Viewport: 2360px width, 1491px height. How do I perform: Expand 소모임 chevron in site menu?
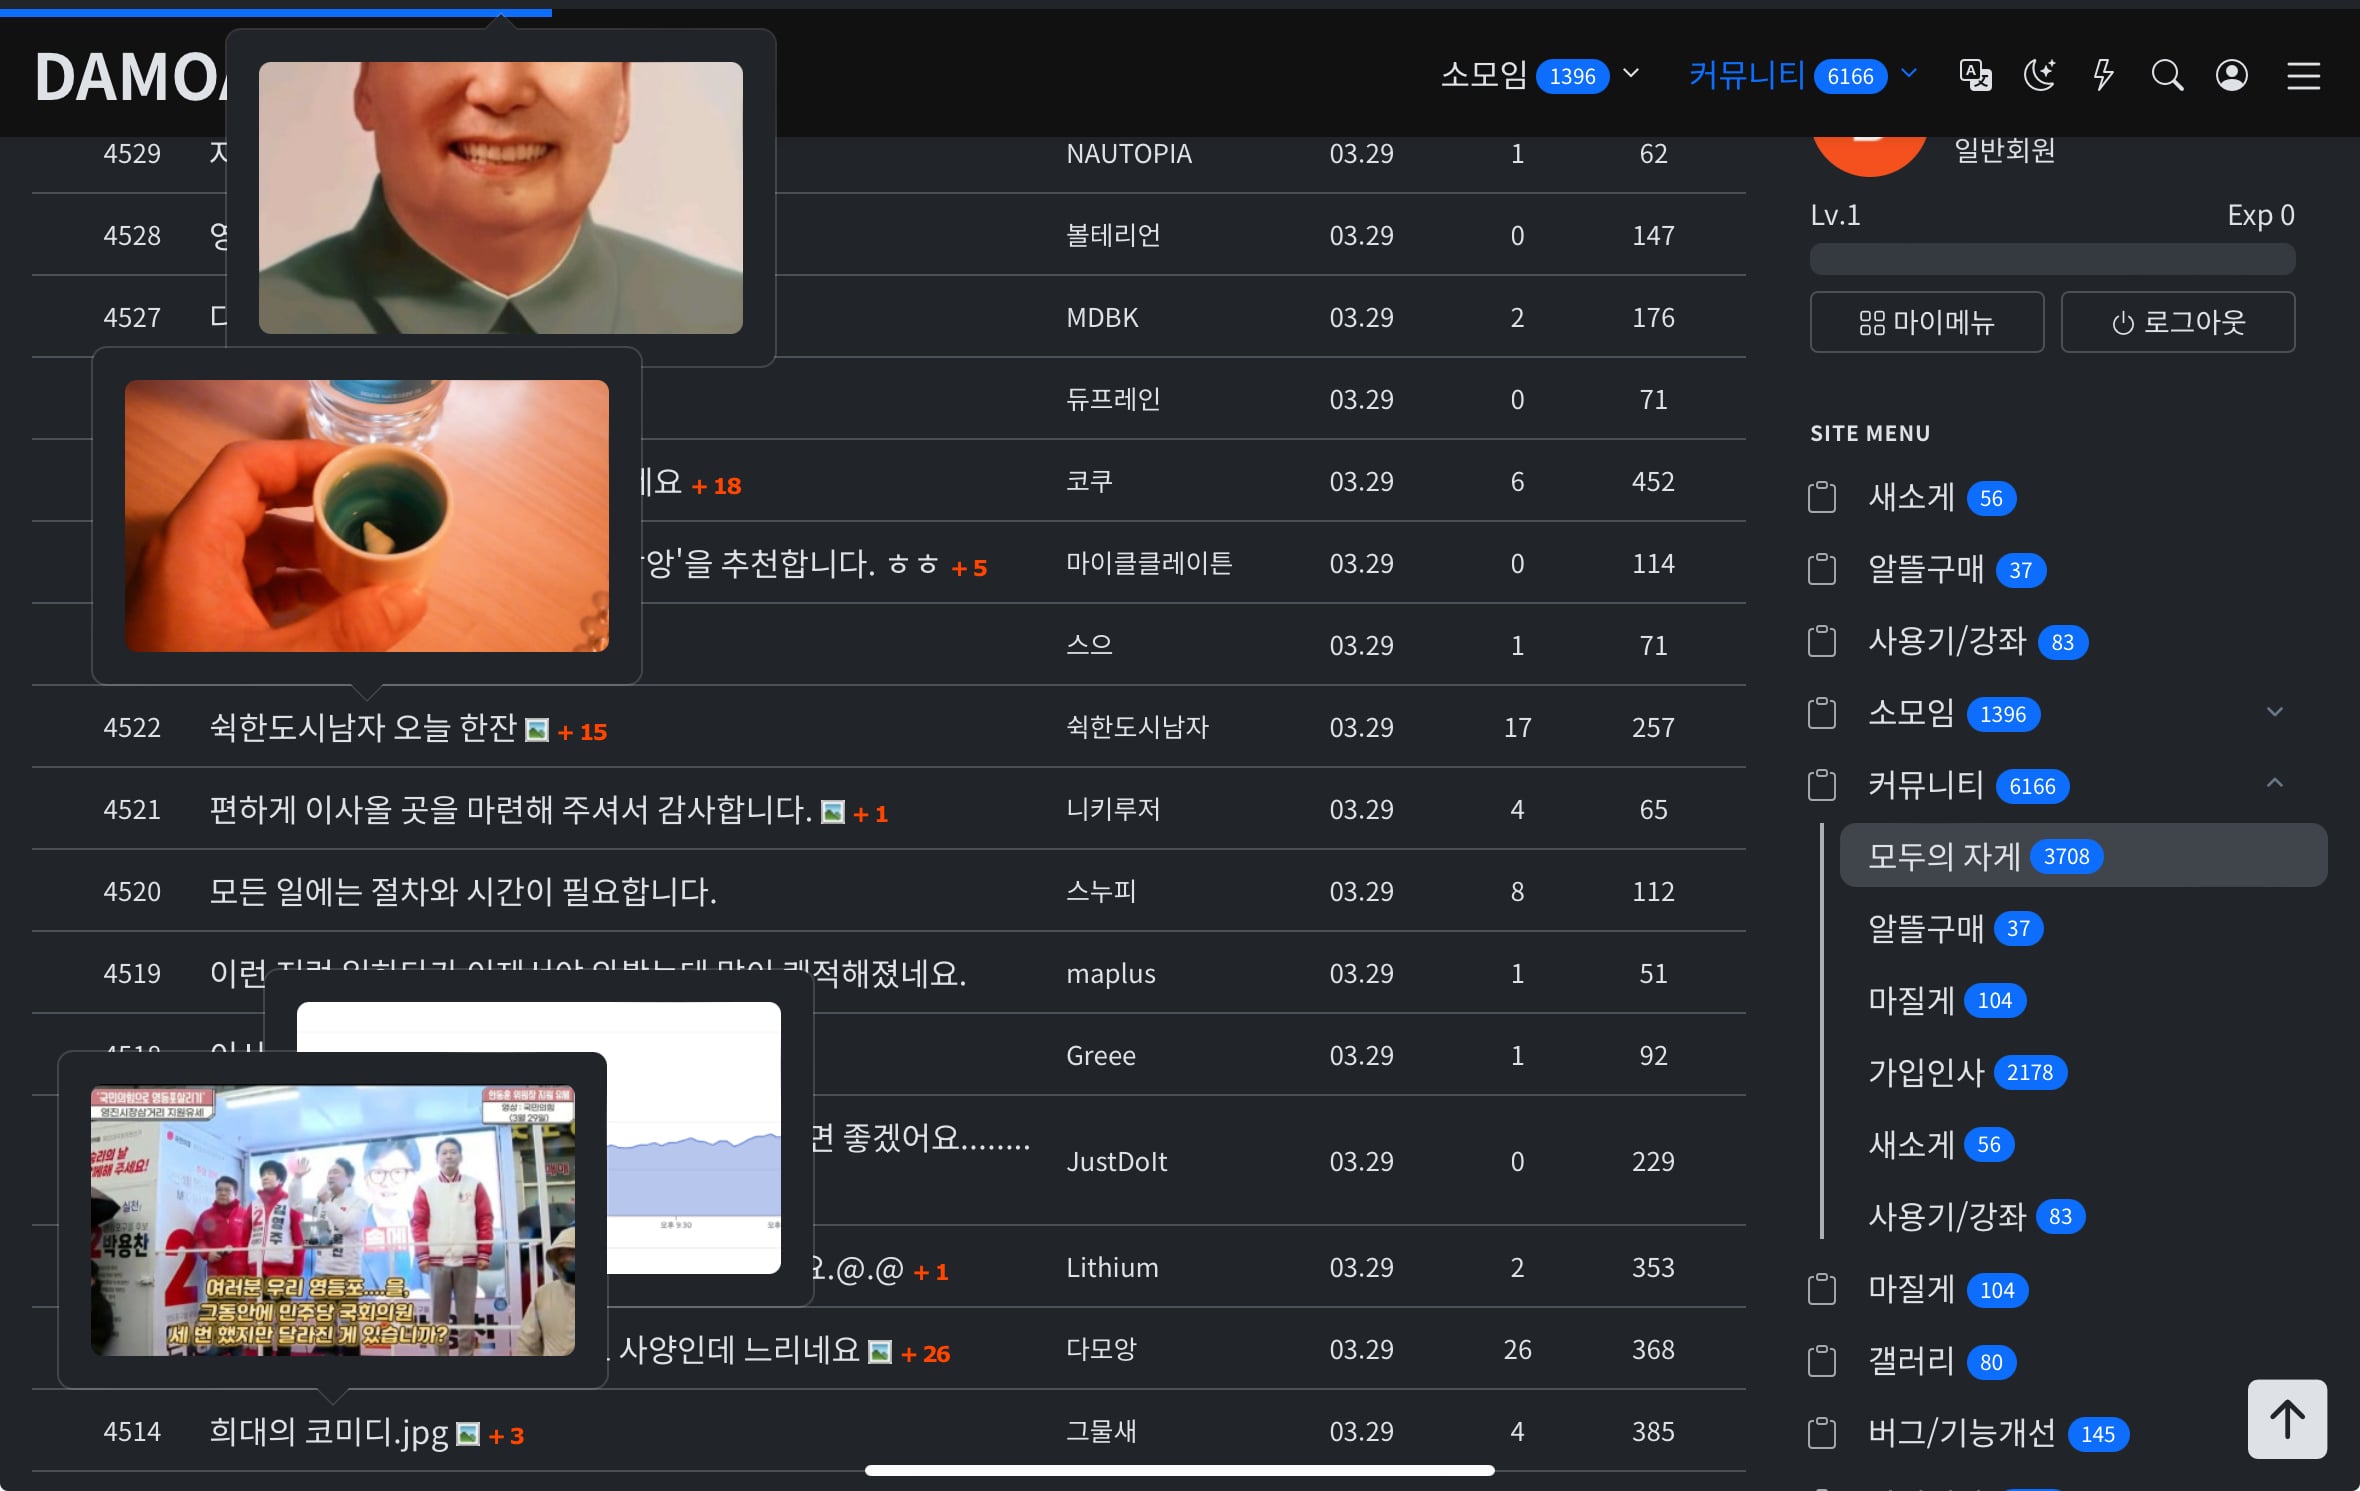[2275, 712]
